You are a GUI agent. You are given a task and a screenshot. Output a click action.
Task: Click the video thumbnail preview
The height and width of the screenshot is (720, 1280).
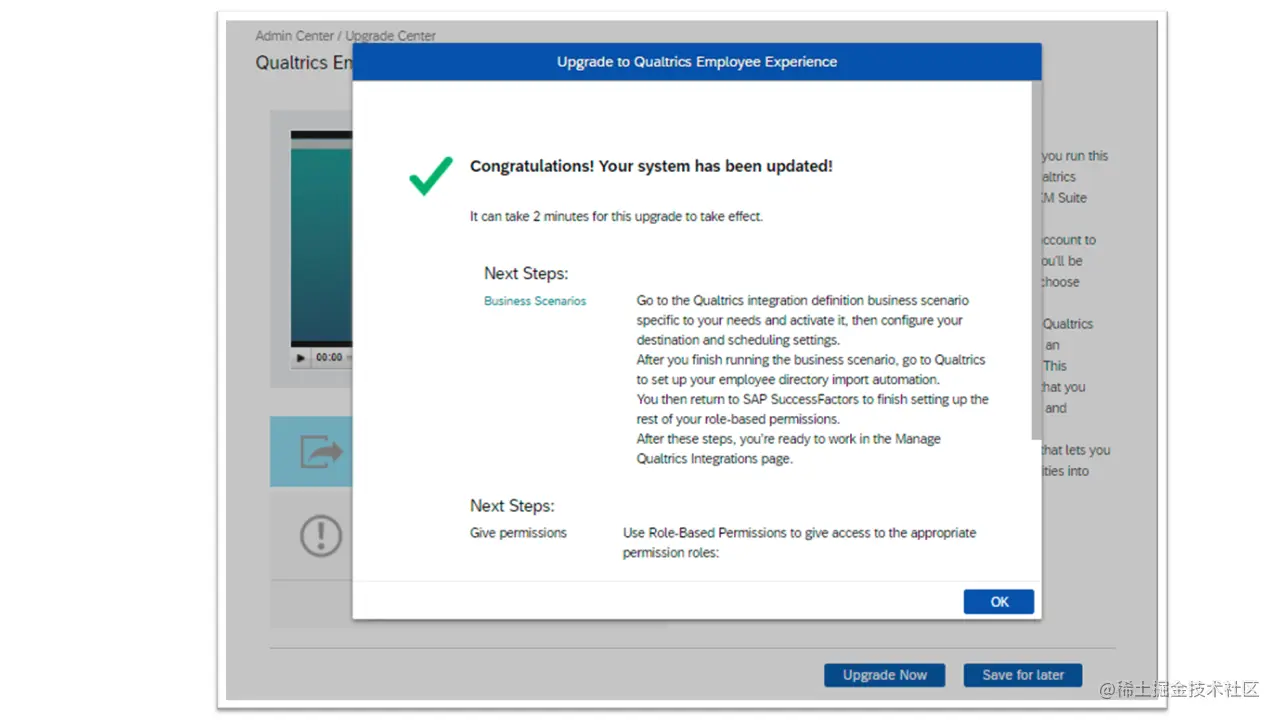[321, 240]
